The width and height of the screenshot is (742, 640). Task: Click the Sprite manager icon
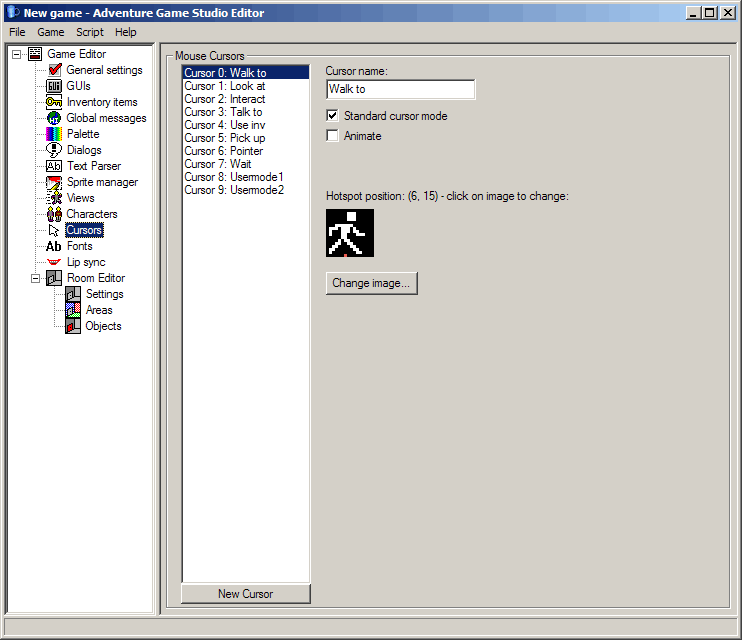(x=53, y=182)
